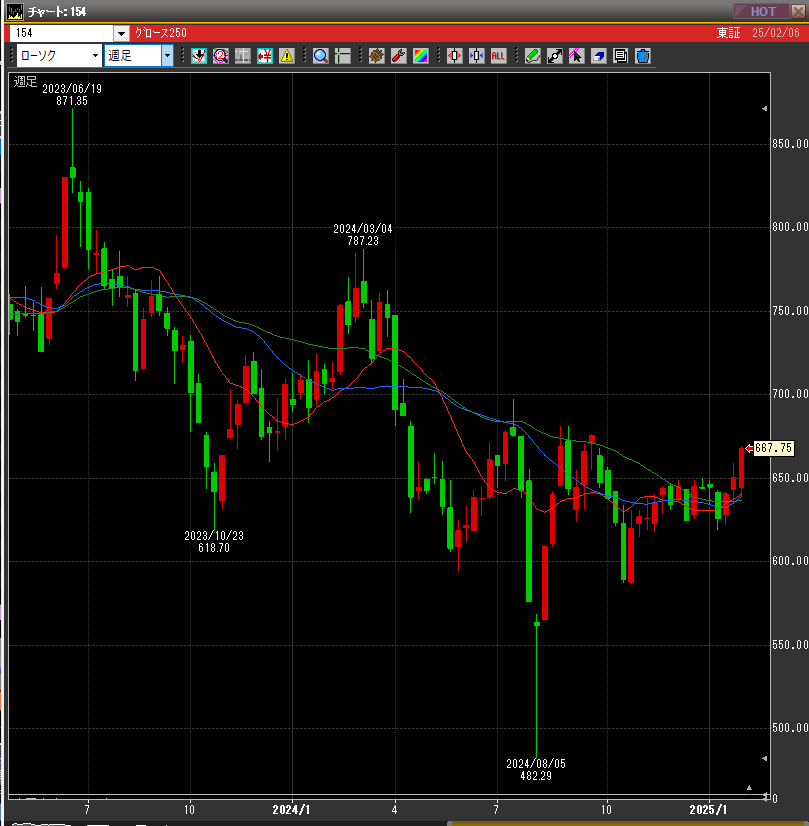Click the 750.00 price axis label

click(x=790, y=311)
